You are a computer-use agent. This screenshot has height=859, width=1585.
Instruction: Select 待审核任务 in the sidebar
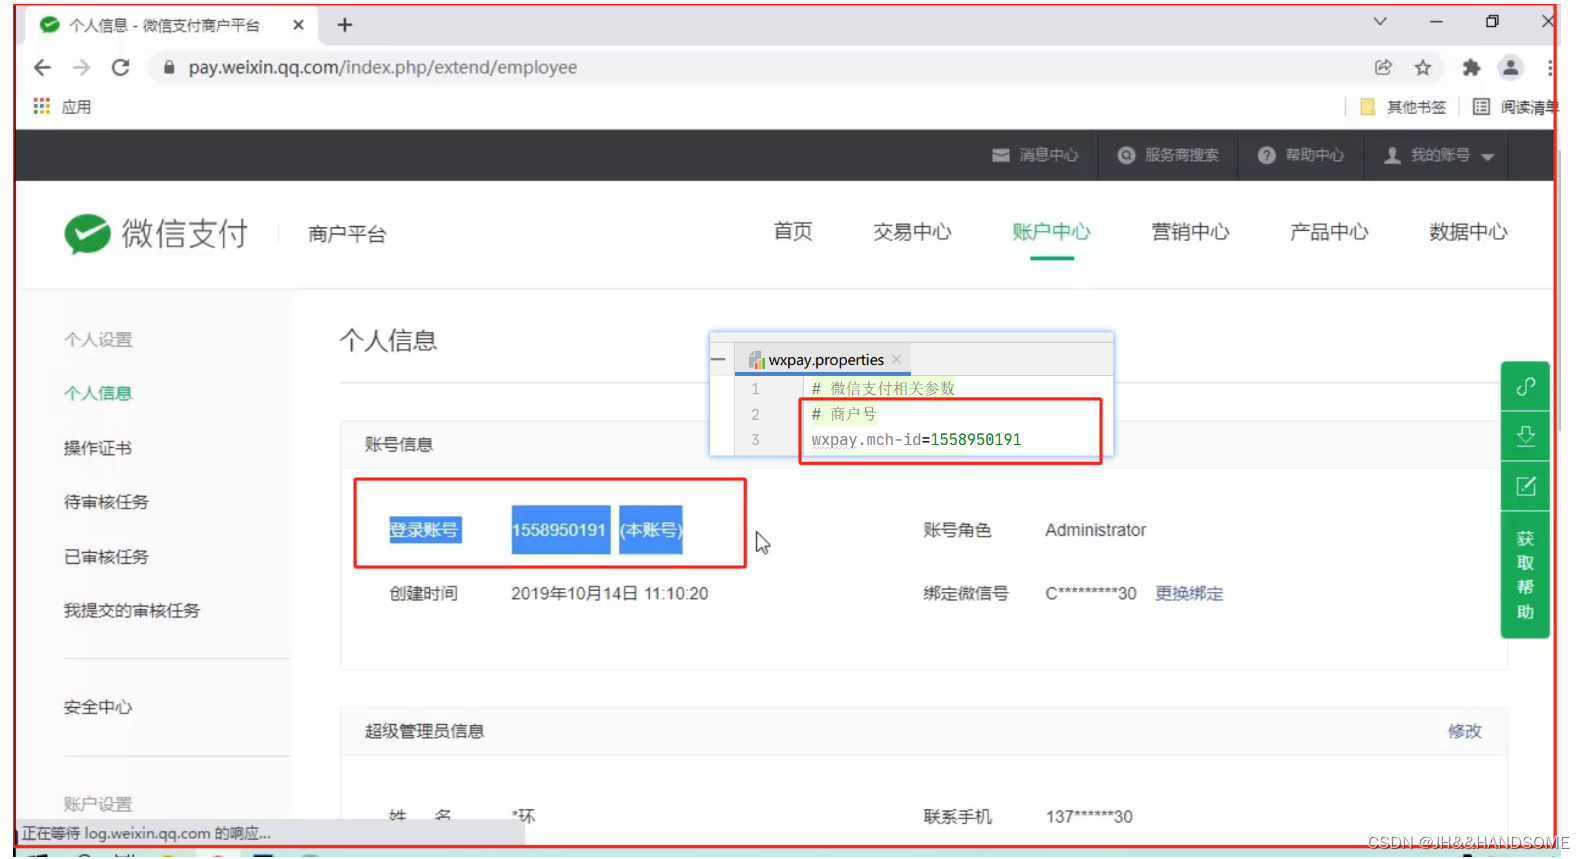[x=106, y=502]
